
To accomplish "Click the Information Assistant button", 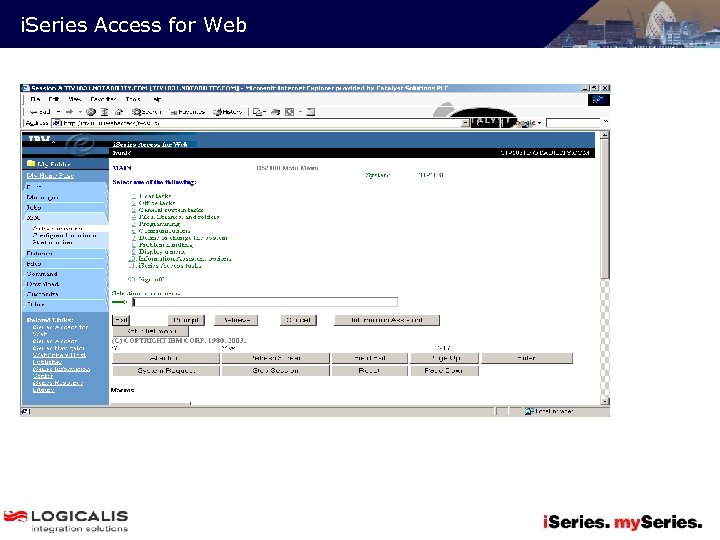I will point(387,320).
